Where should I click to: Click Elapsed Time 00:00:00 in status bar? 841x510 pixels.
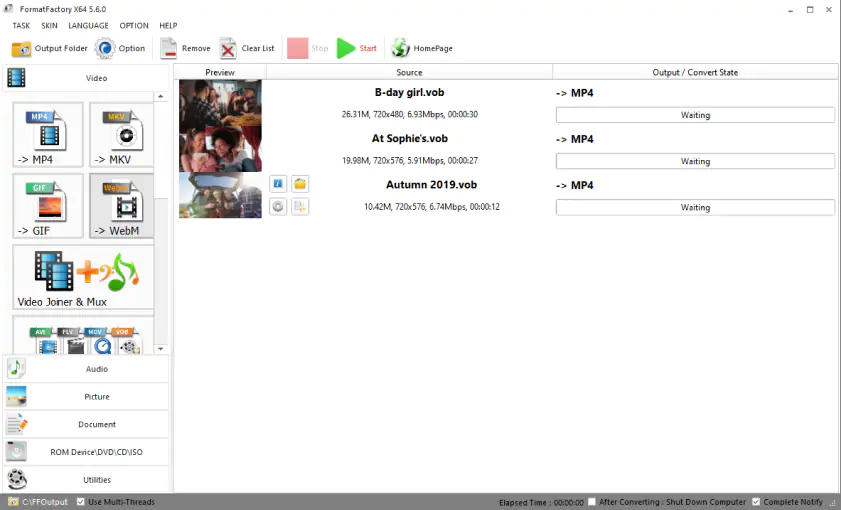tap(541, 502)
